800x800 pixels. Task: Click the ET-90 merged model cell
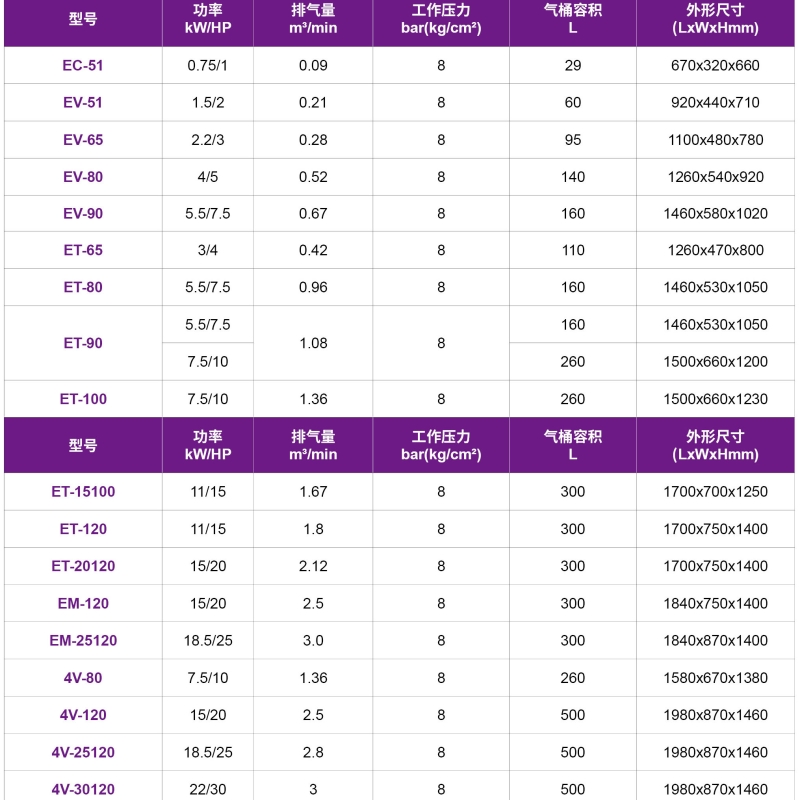[83, 343]
